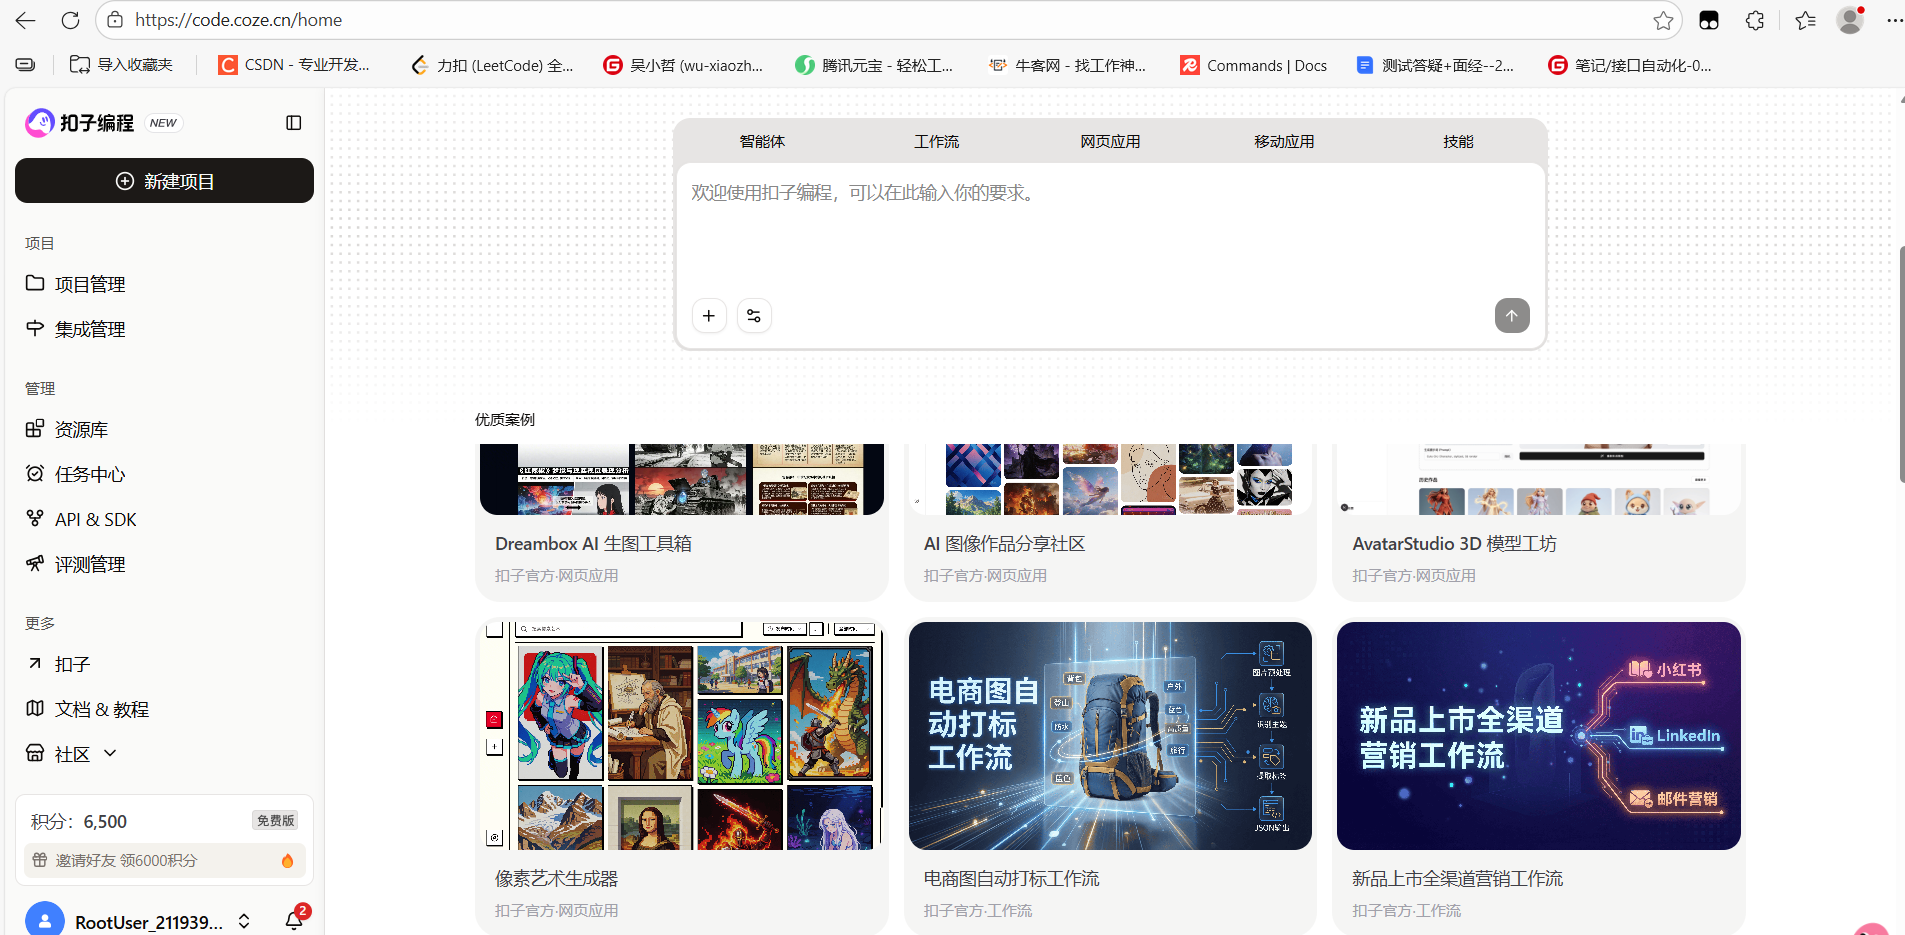Open 导入收藏夹 bookmark folder
This screenshot has height=935, width=1905.
click(x=121, y=65)
